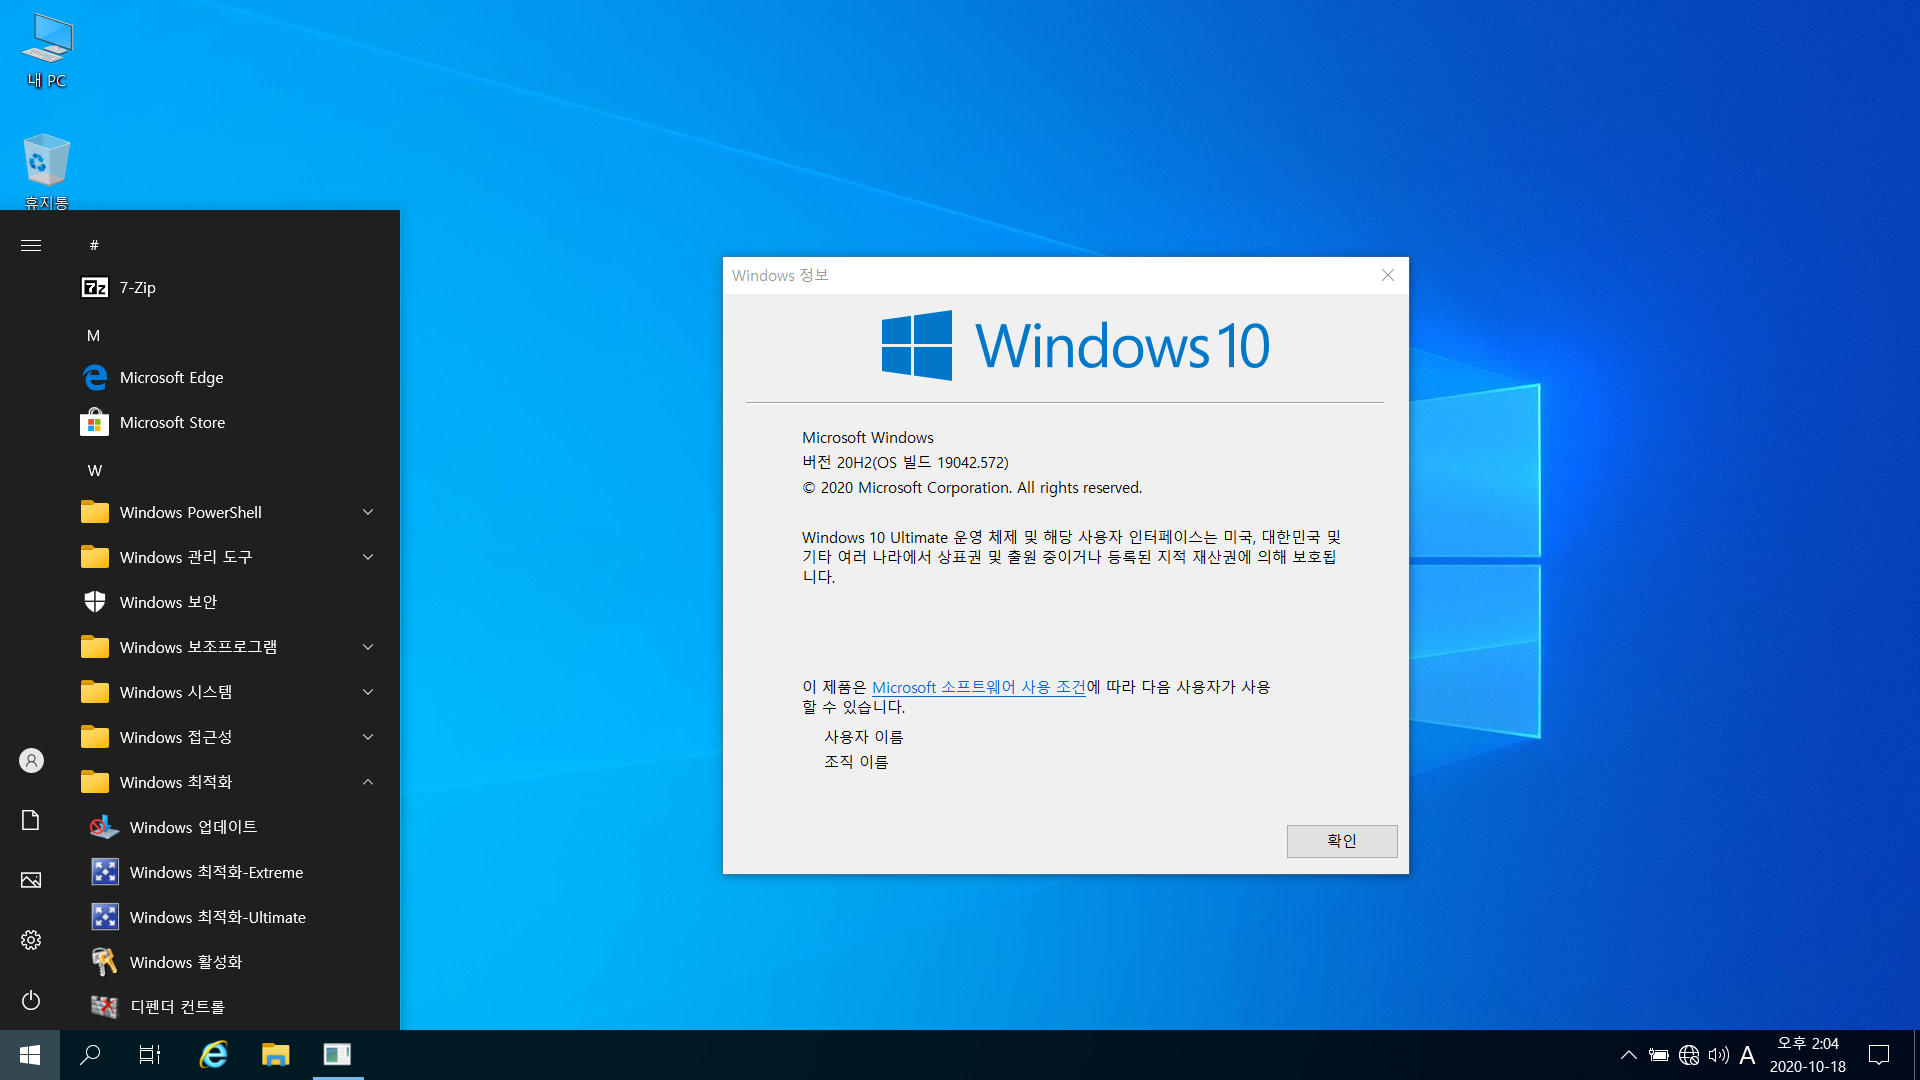
Task: Launch Microsoft Edge from Start list
Action: coord(230,378)
